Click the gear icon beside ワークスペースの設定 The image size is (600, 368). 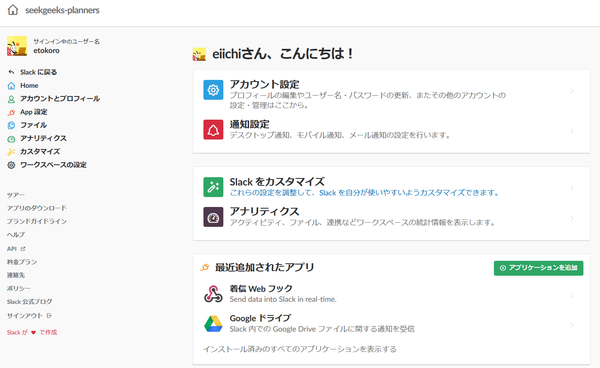(x=11, y=165)
